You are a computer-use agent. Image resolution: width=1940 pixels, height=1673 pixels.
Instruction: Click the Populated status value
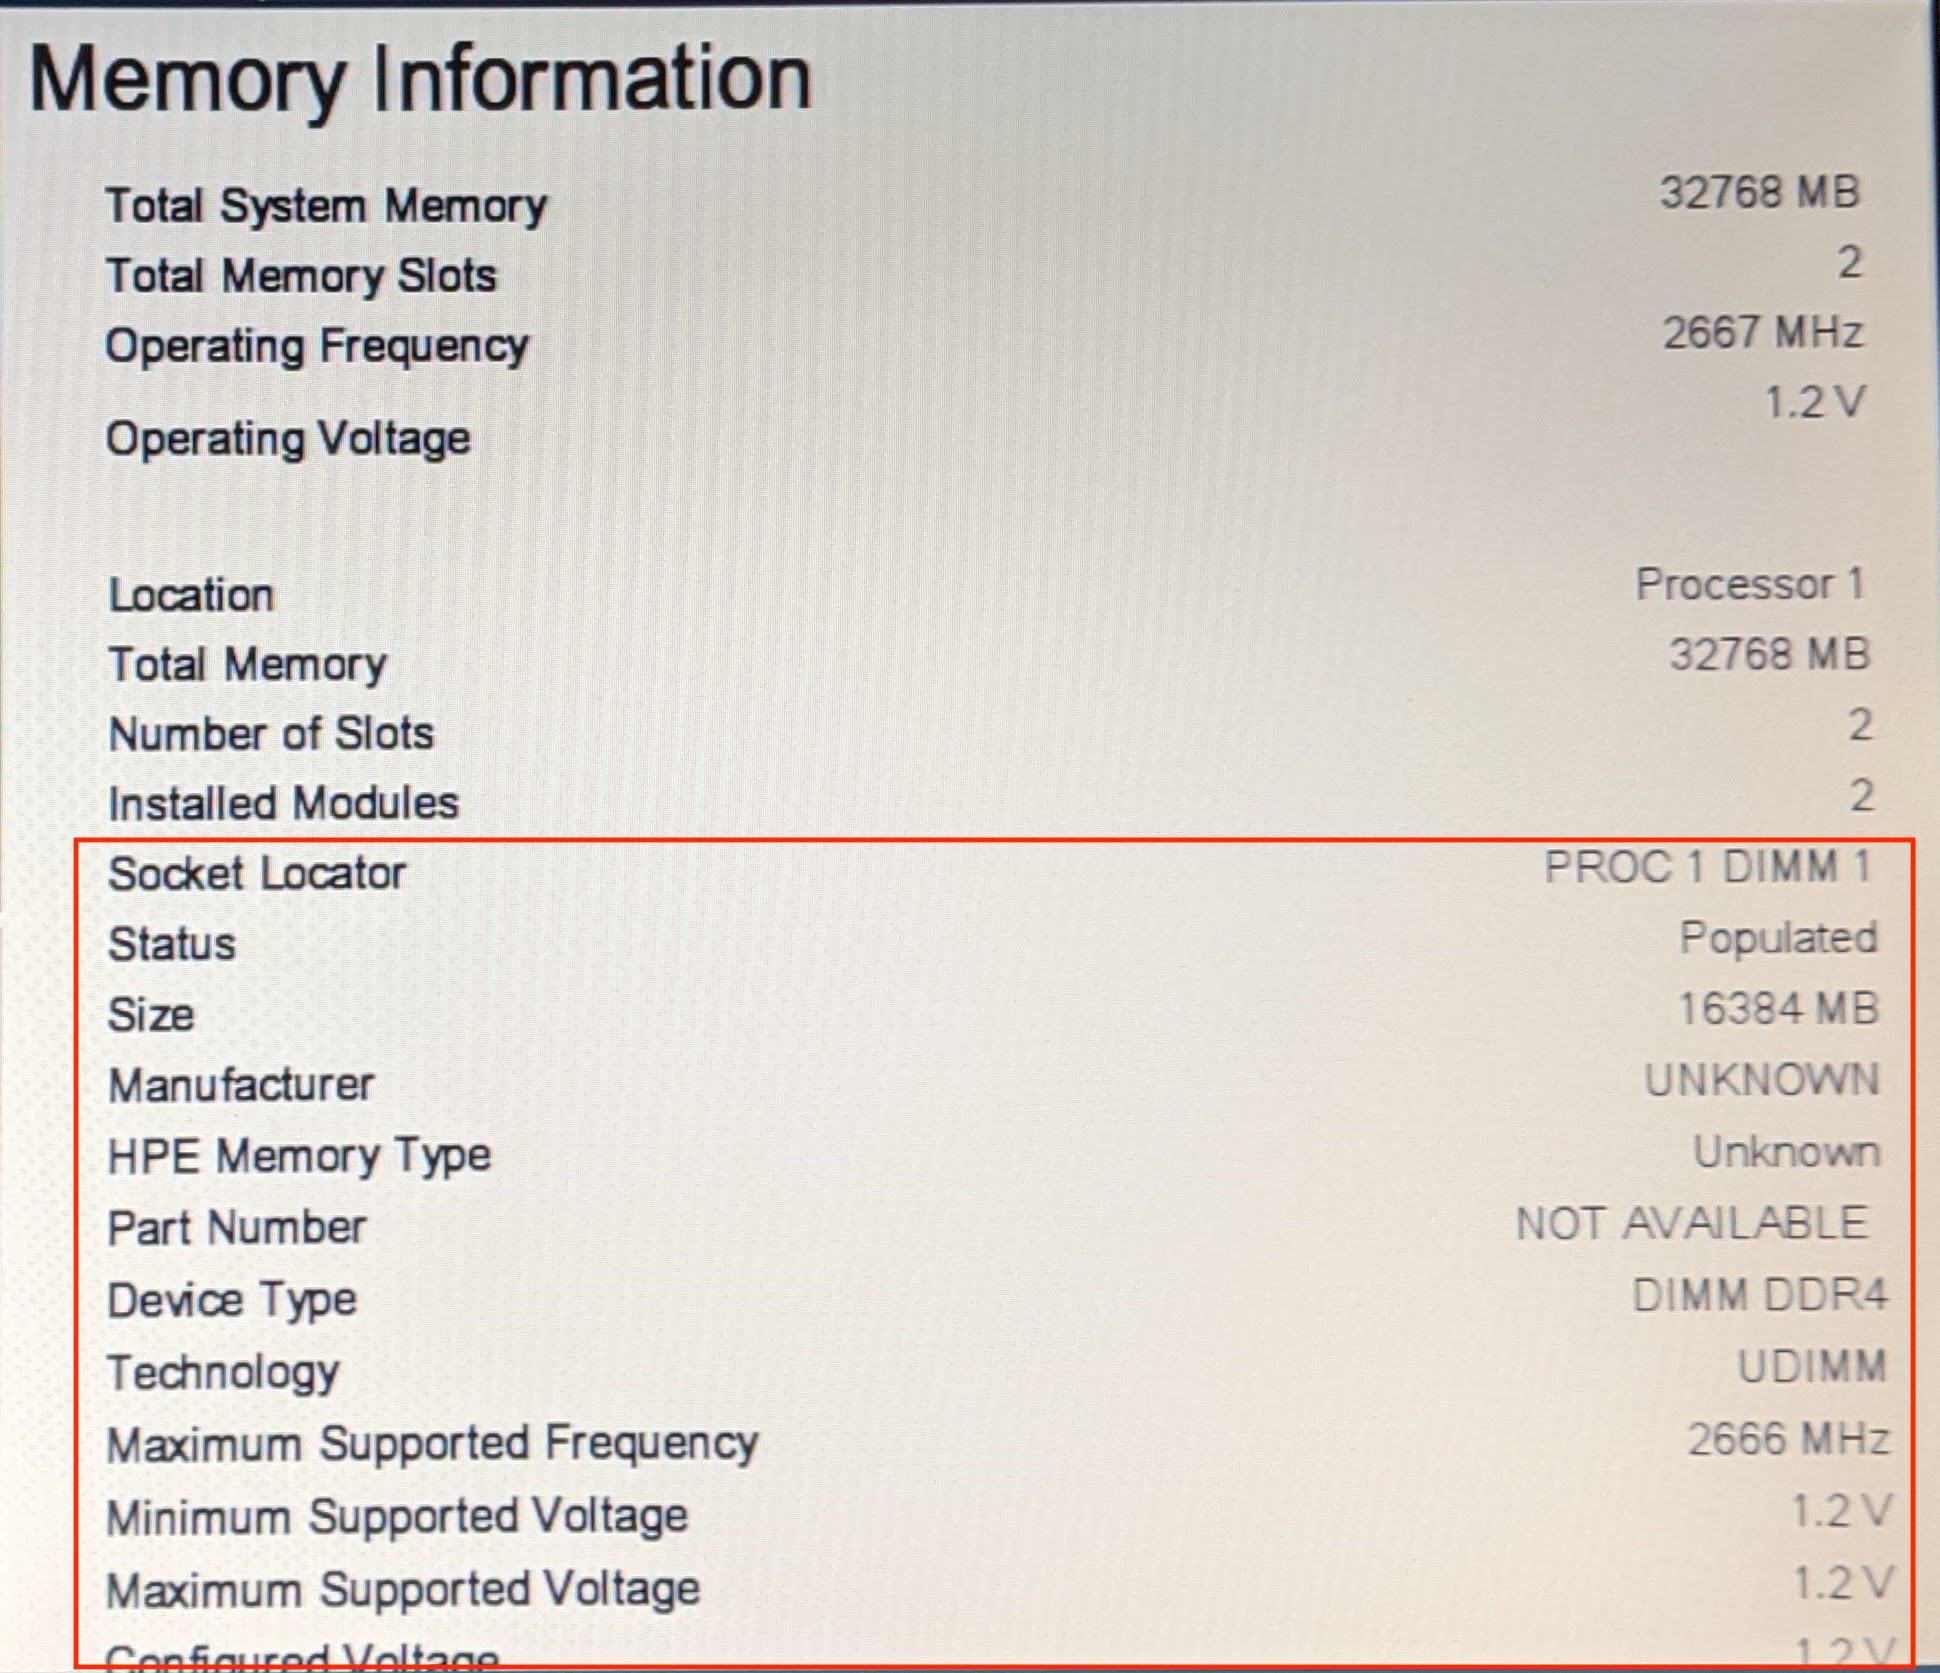(x=1777, y=938)
